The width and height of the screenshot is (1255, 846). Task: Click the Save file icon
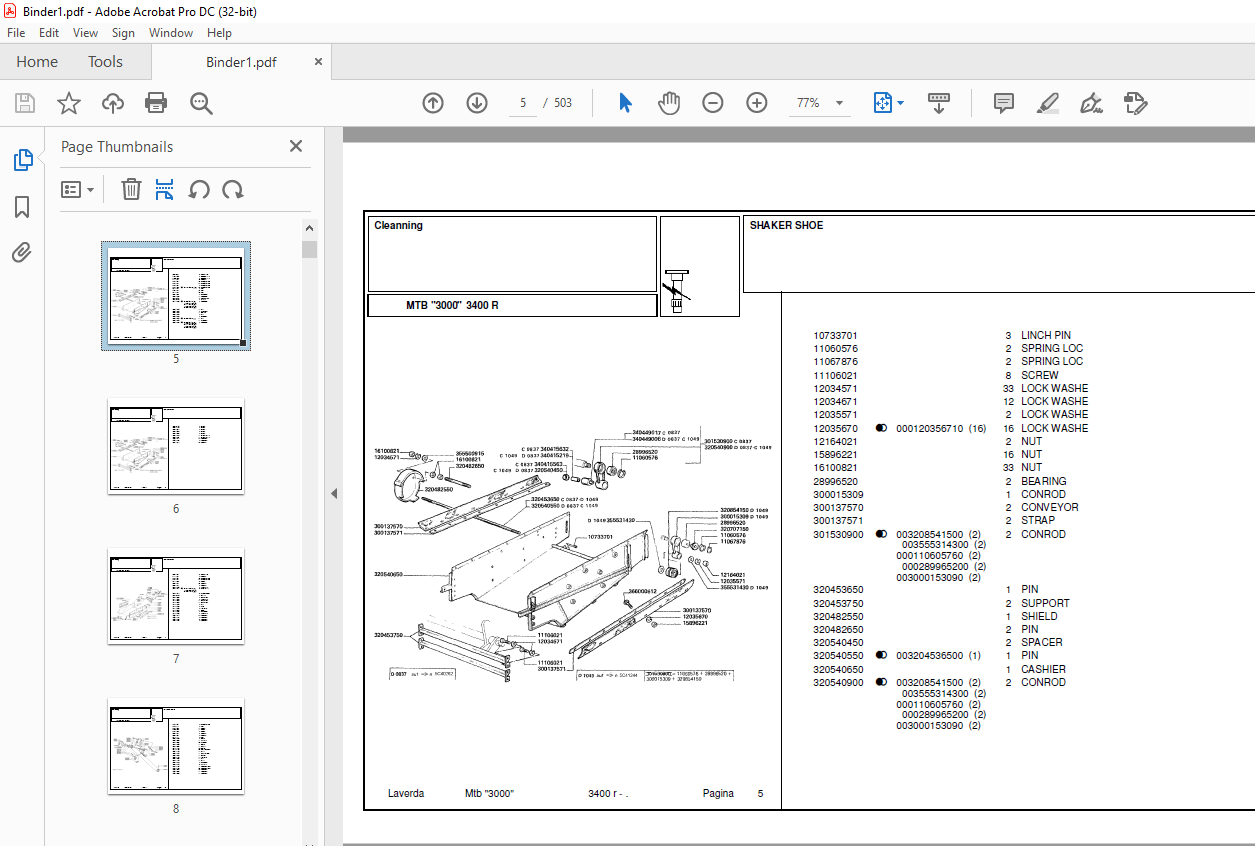[25, 103]
